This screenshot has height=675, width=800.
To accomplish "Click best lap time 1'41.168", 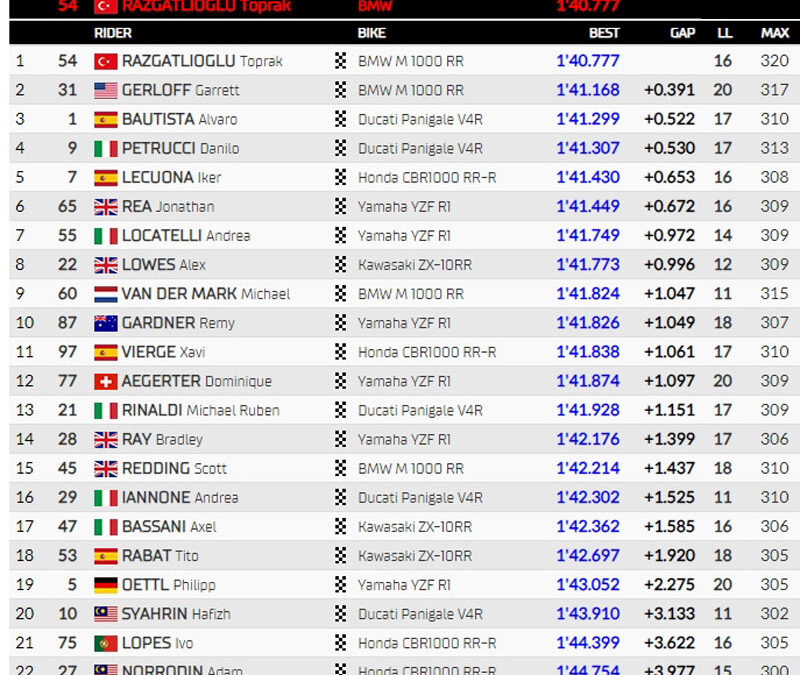I will 588,90.
